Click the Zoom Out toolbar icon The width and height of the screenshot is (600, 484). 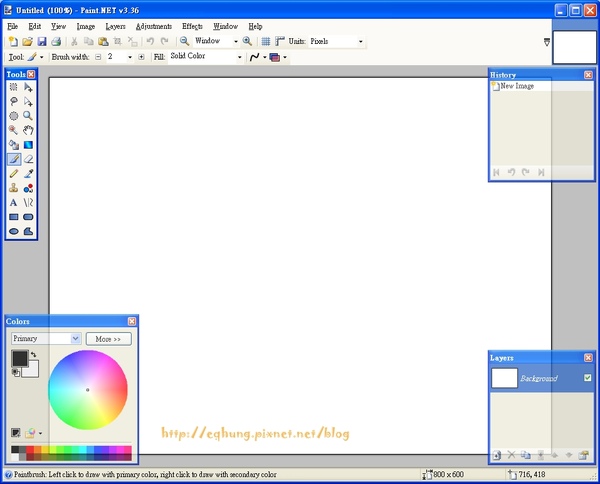point(184,41)
